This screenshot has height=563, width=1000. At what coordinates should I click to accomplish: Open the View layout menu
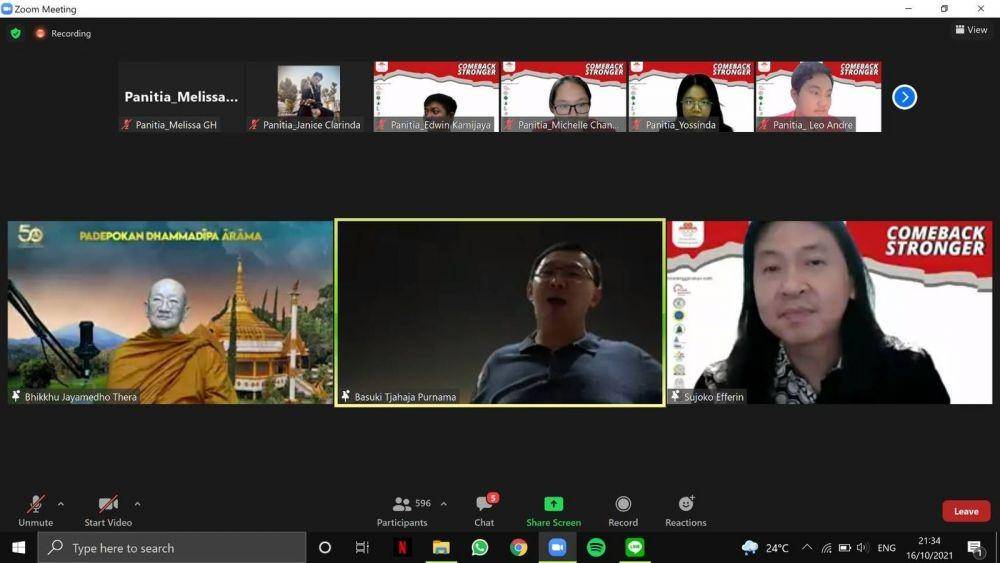pyautogui.click(x=971, y=29)
